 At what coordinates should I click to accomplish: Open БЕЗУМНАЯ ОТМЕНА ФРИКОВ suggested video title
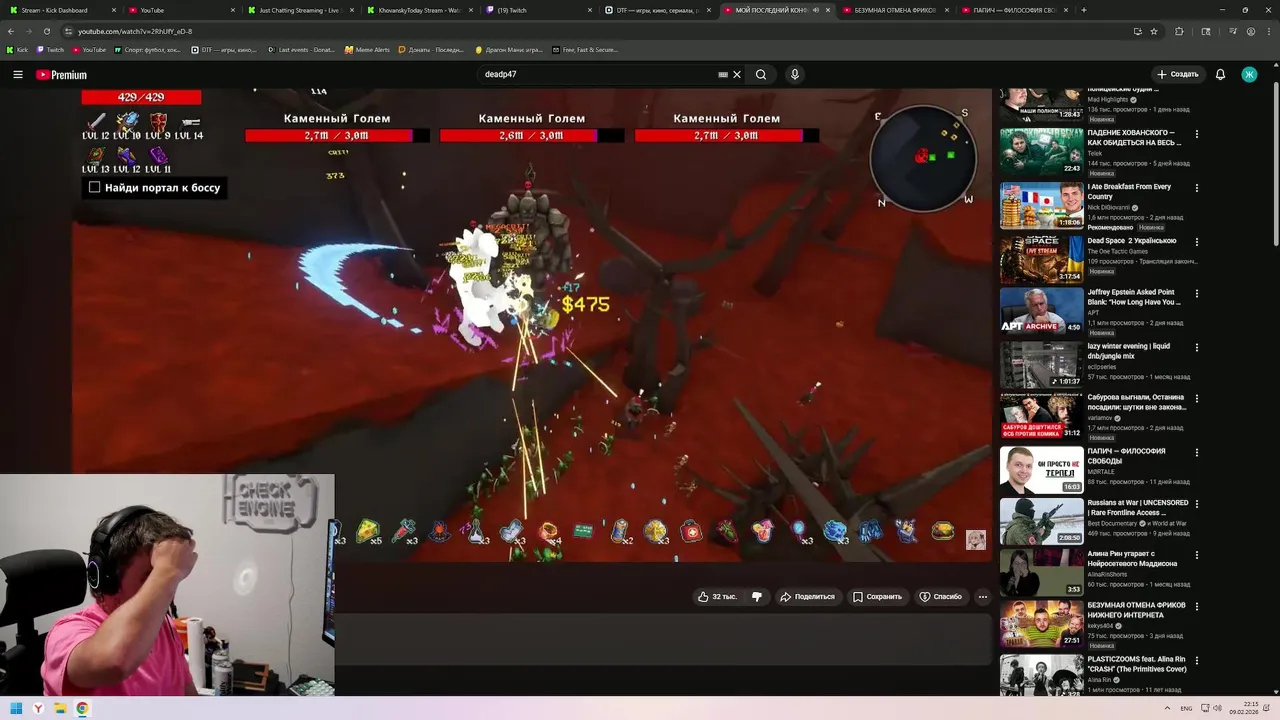1137,610
